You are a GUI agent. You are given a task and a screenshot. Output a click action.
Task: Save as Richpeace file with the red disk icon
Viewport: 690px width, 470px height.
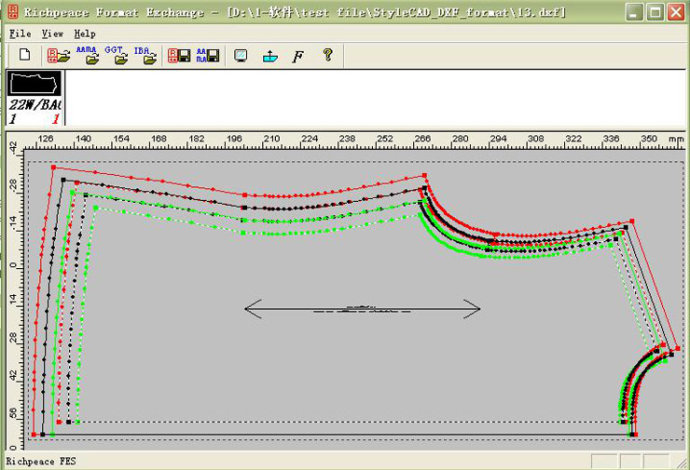coord(179,56)
